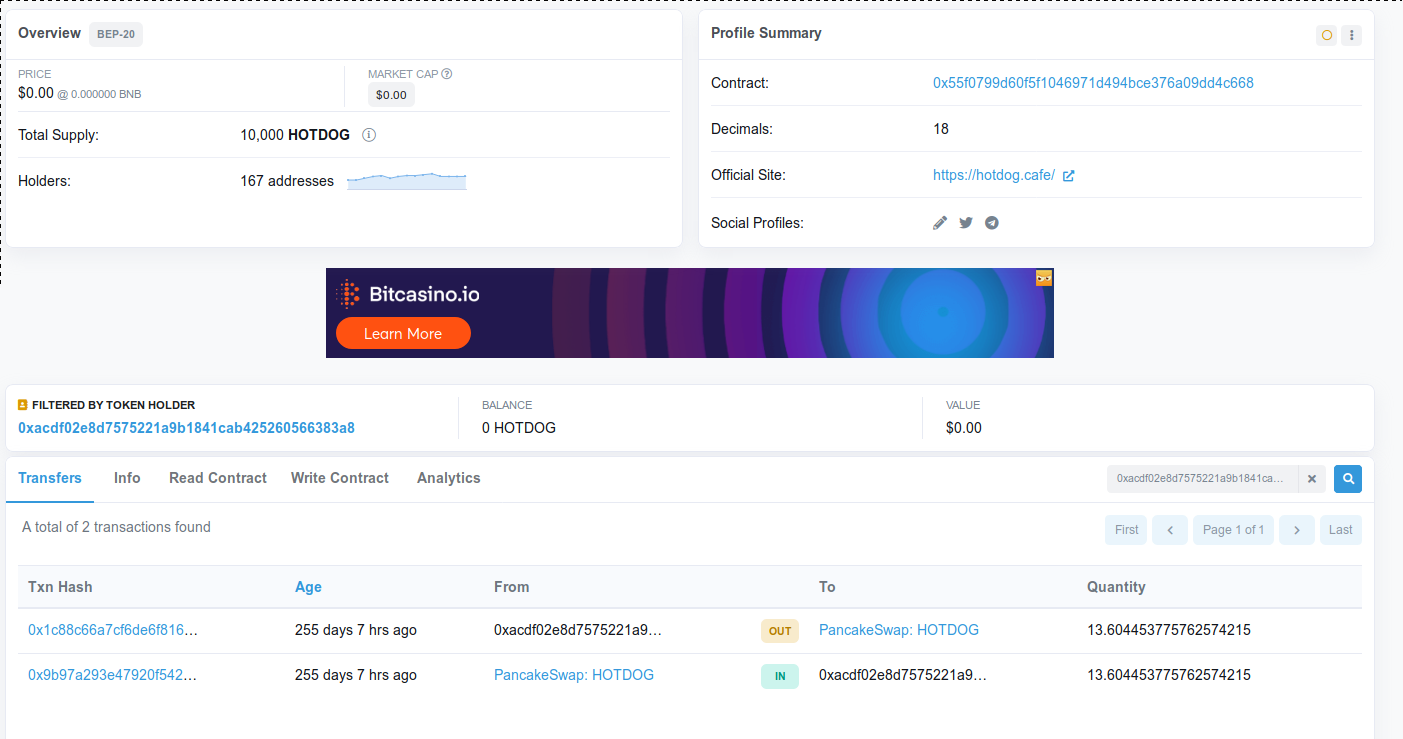Click the Age value in the OUT row
1403x739 pixels.
click(356, 630)
